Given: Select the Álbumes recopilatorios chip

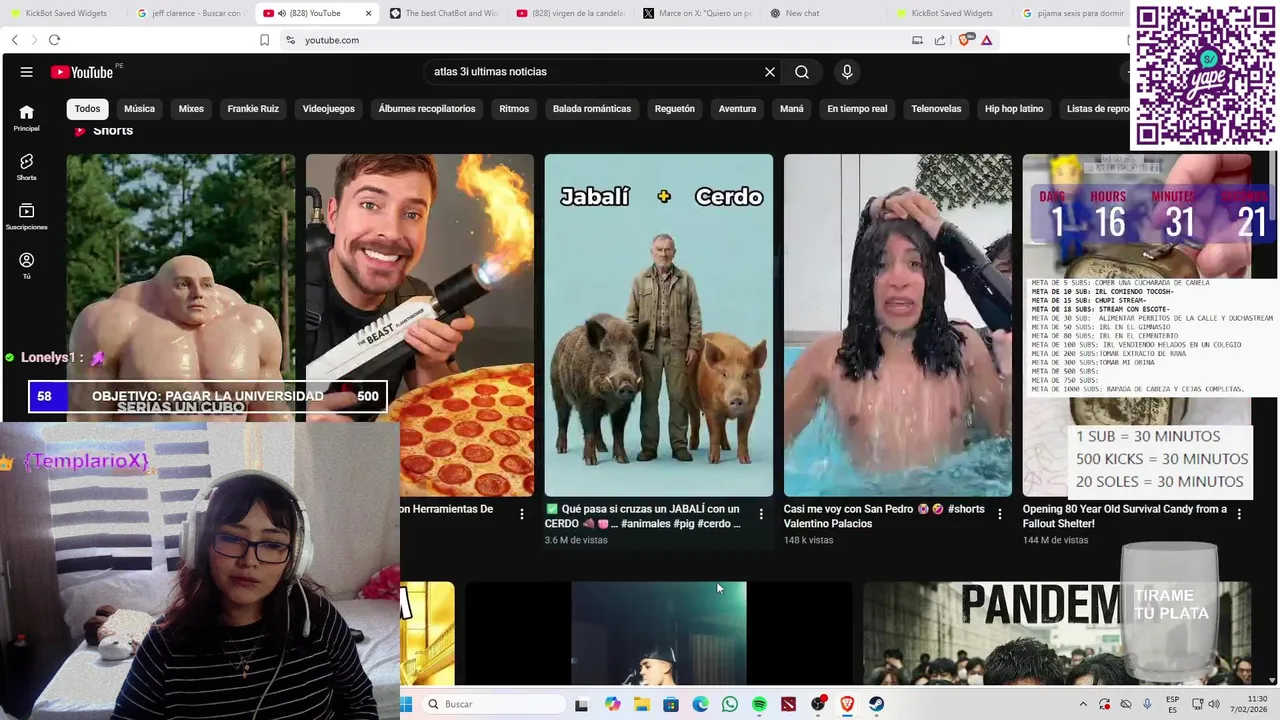Looking at the screenshot, I should pos(427,109).
